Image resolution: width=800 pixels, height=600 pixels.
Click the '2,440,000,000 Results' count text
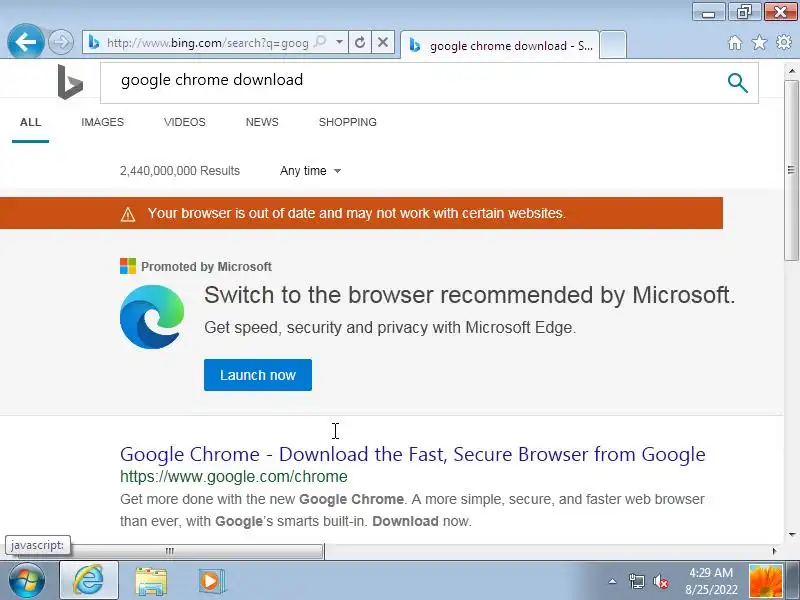180,171
